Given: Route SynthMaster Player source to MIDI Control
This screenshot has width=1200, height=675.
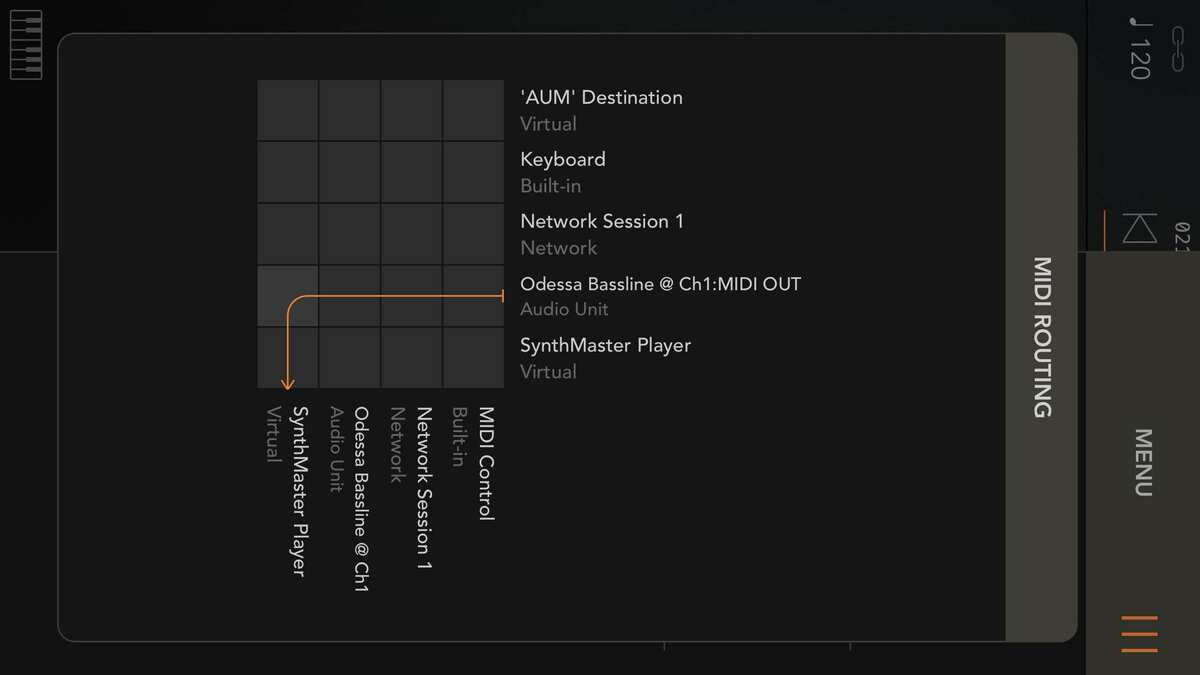Looking at the screenshot, I should click(474, 358).
